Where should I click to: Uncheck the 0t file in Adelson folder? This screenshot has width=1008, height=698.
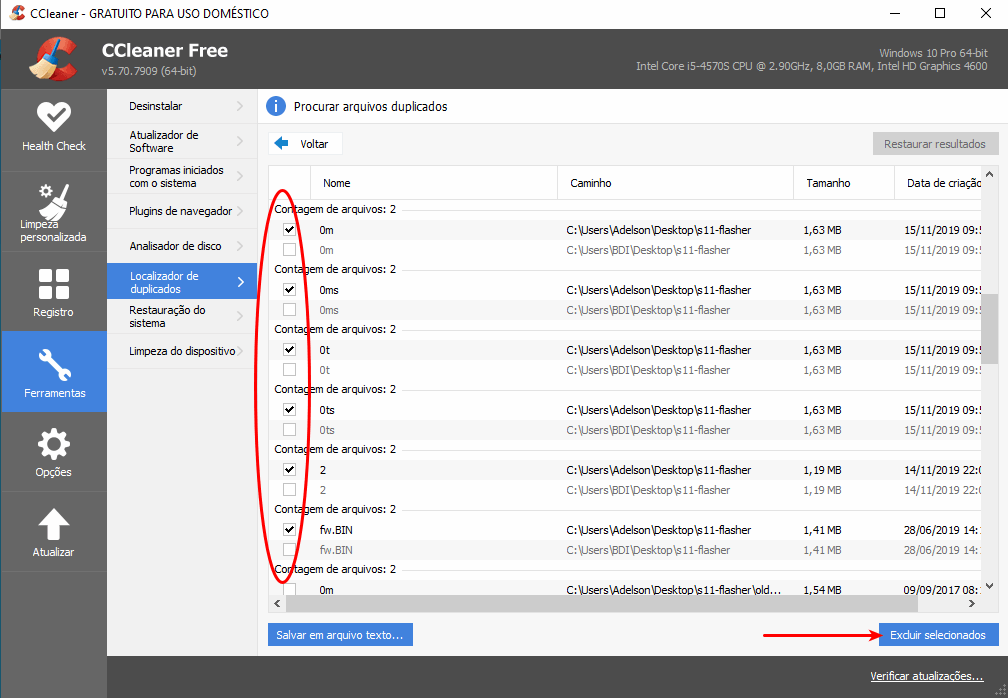(x=289, y=350)
